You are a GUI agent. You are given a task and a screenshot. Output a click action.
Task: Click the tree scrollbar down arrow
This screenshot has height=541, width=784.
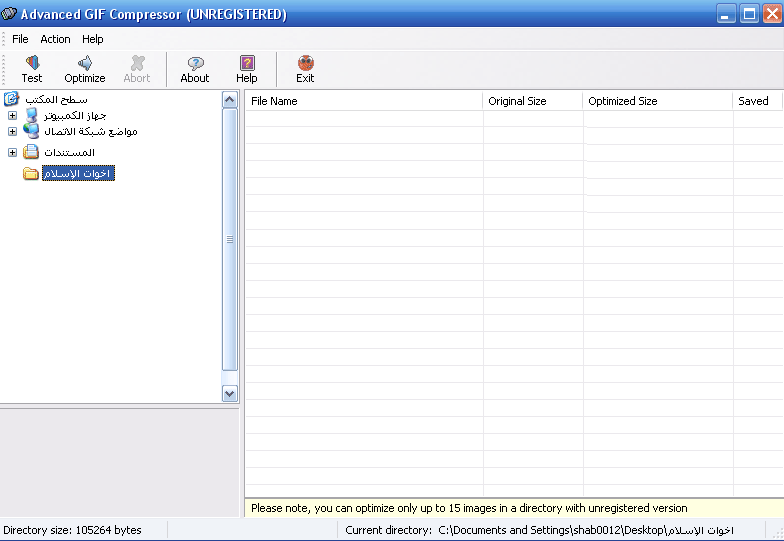click(x=230, y=394)
